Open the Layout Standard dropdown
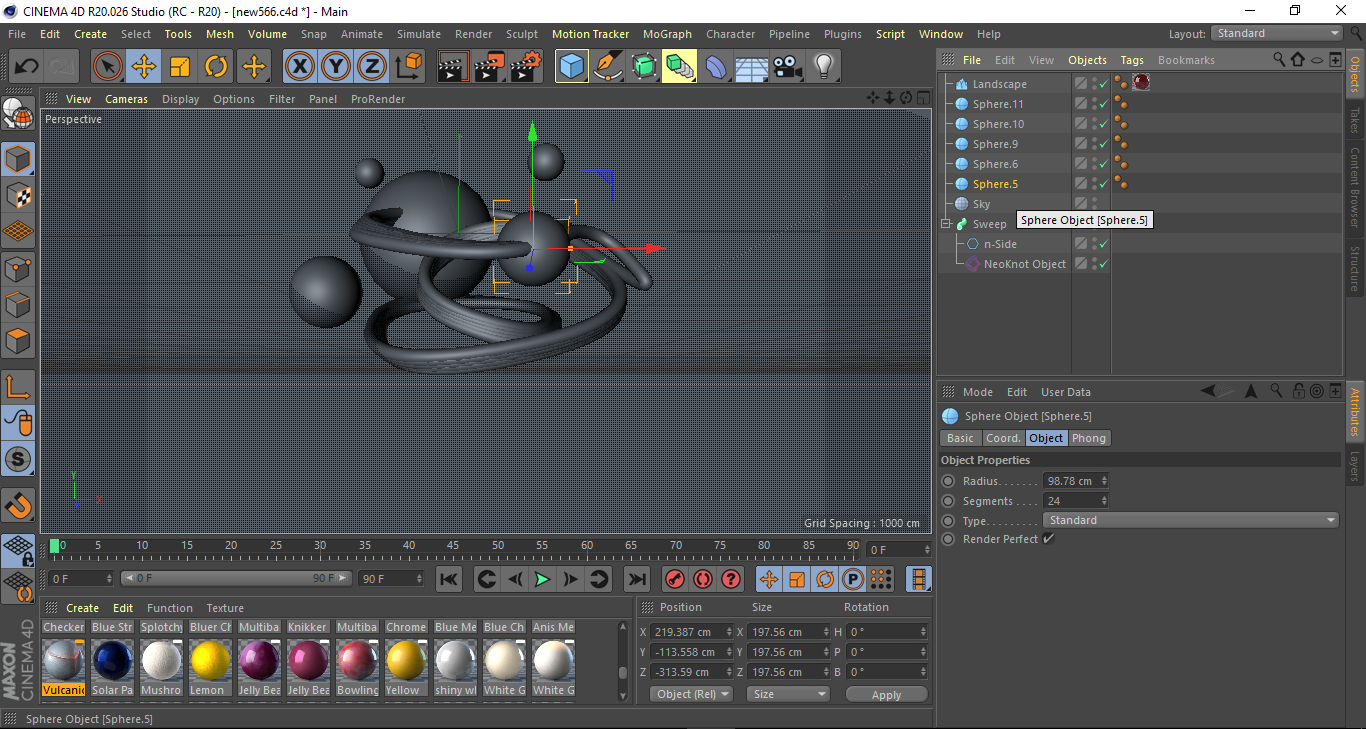The image size is (1366, 729). [1277, 33]
